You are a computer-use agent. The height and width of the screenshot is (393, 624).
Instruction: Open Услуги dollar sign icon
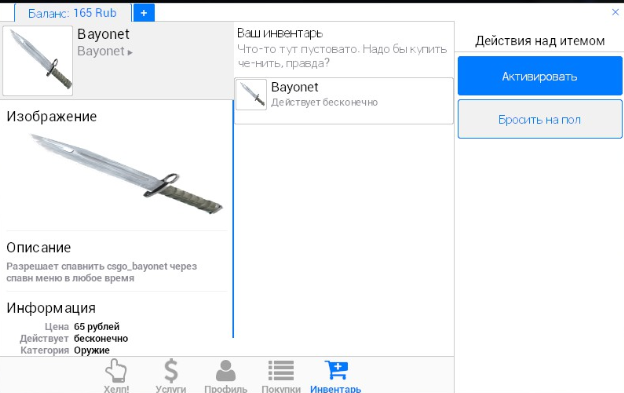171,371
